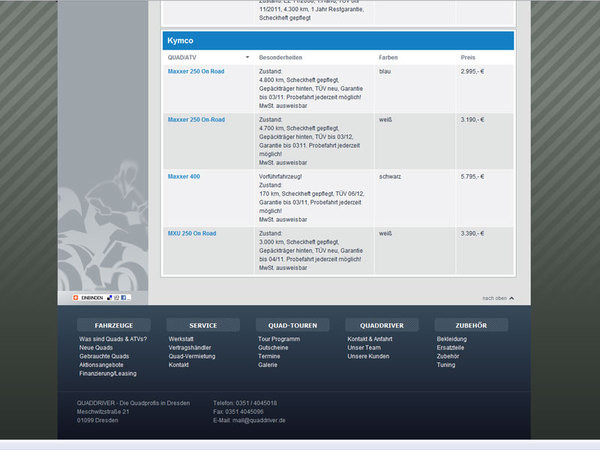Click the Kymco section header
Viewport: 600px width, 450px height.
[x=338, y=41]
